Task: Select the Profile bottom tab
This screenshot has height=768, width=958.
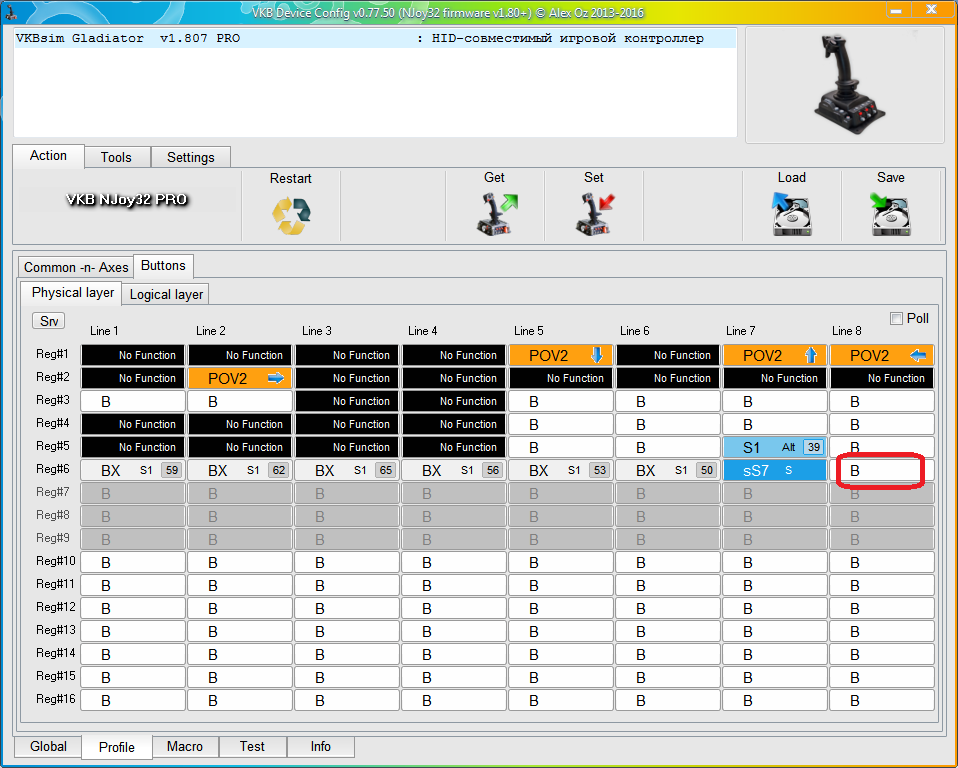Action: tap(117, 747)
